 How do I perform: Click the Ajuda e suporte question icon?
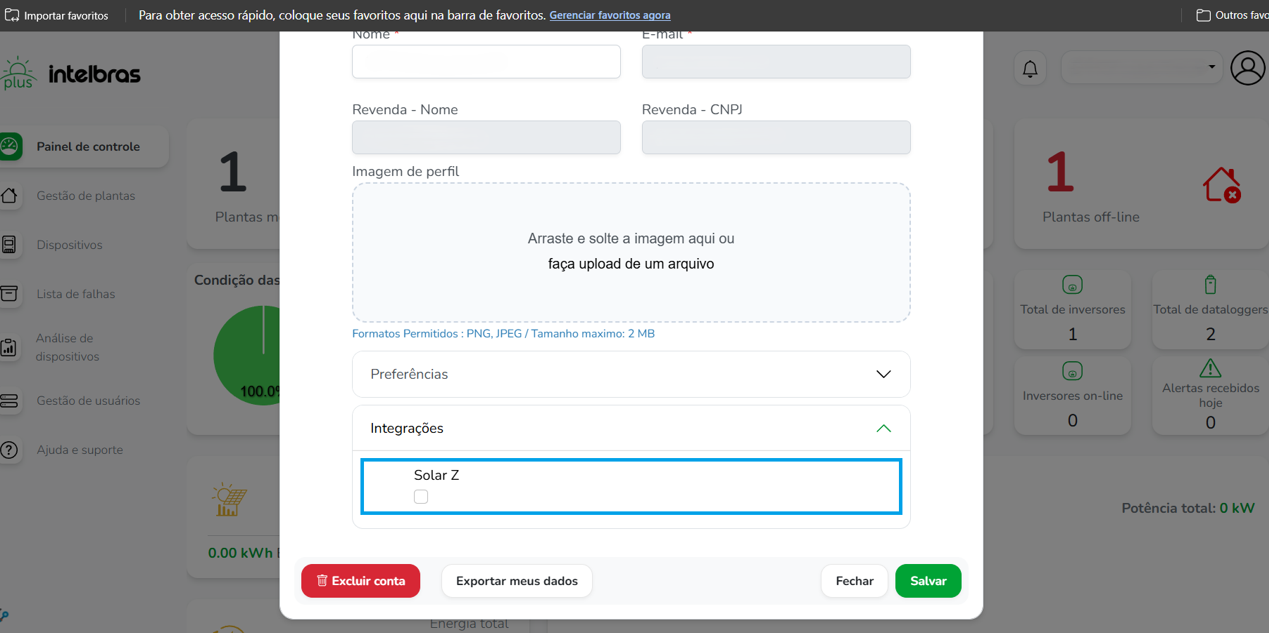pos(9,450)
